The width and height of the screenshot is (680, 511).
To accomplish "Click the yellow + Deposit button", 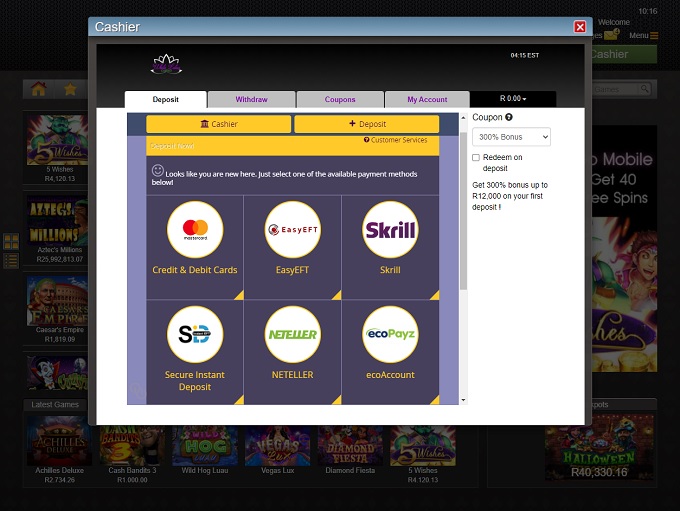I will pyautogui.click(x=367, y=124).
